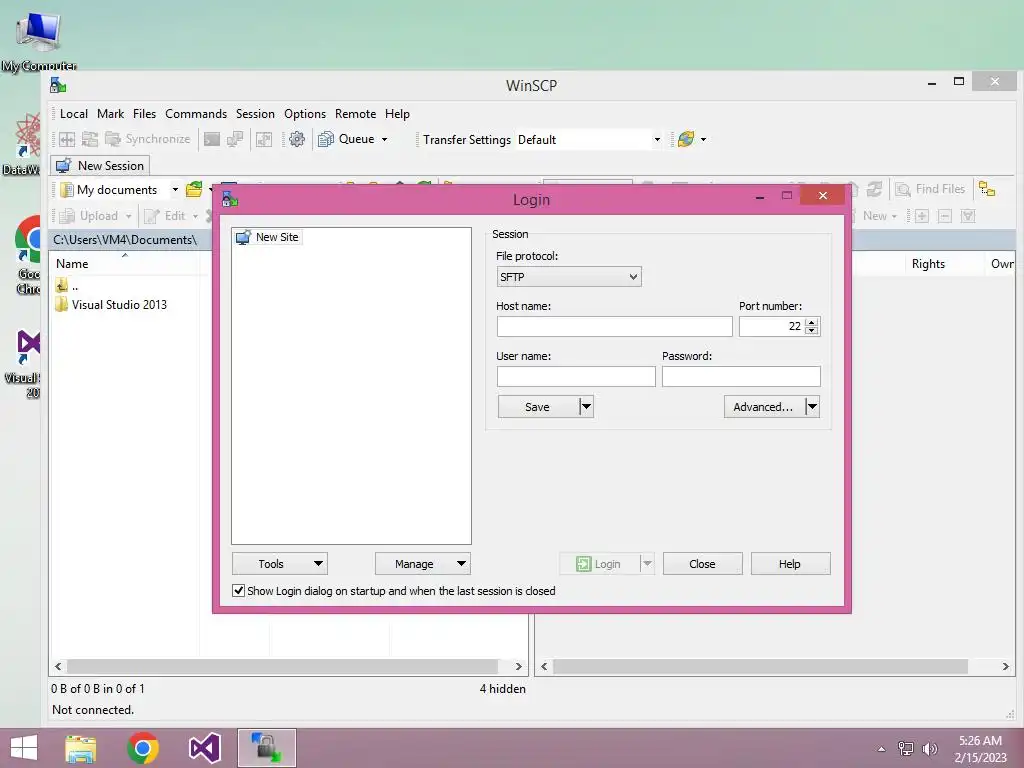The width and height of the screenshot is (1024, 768).
Task: Open the New Session tab
Action: tap(100, 166)
